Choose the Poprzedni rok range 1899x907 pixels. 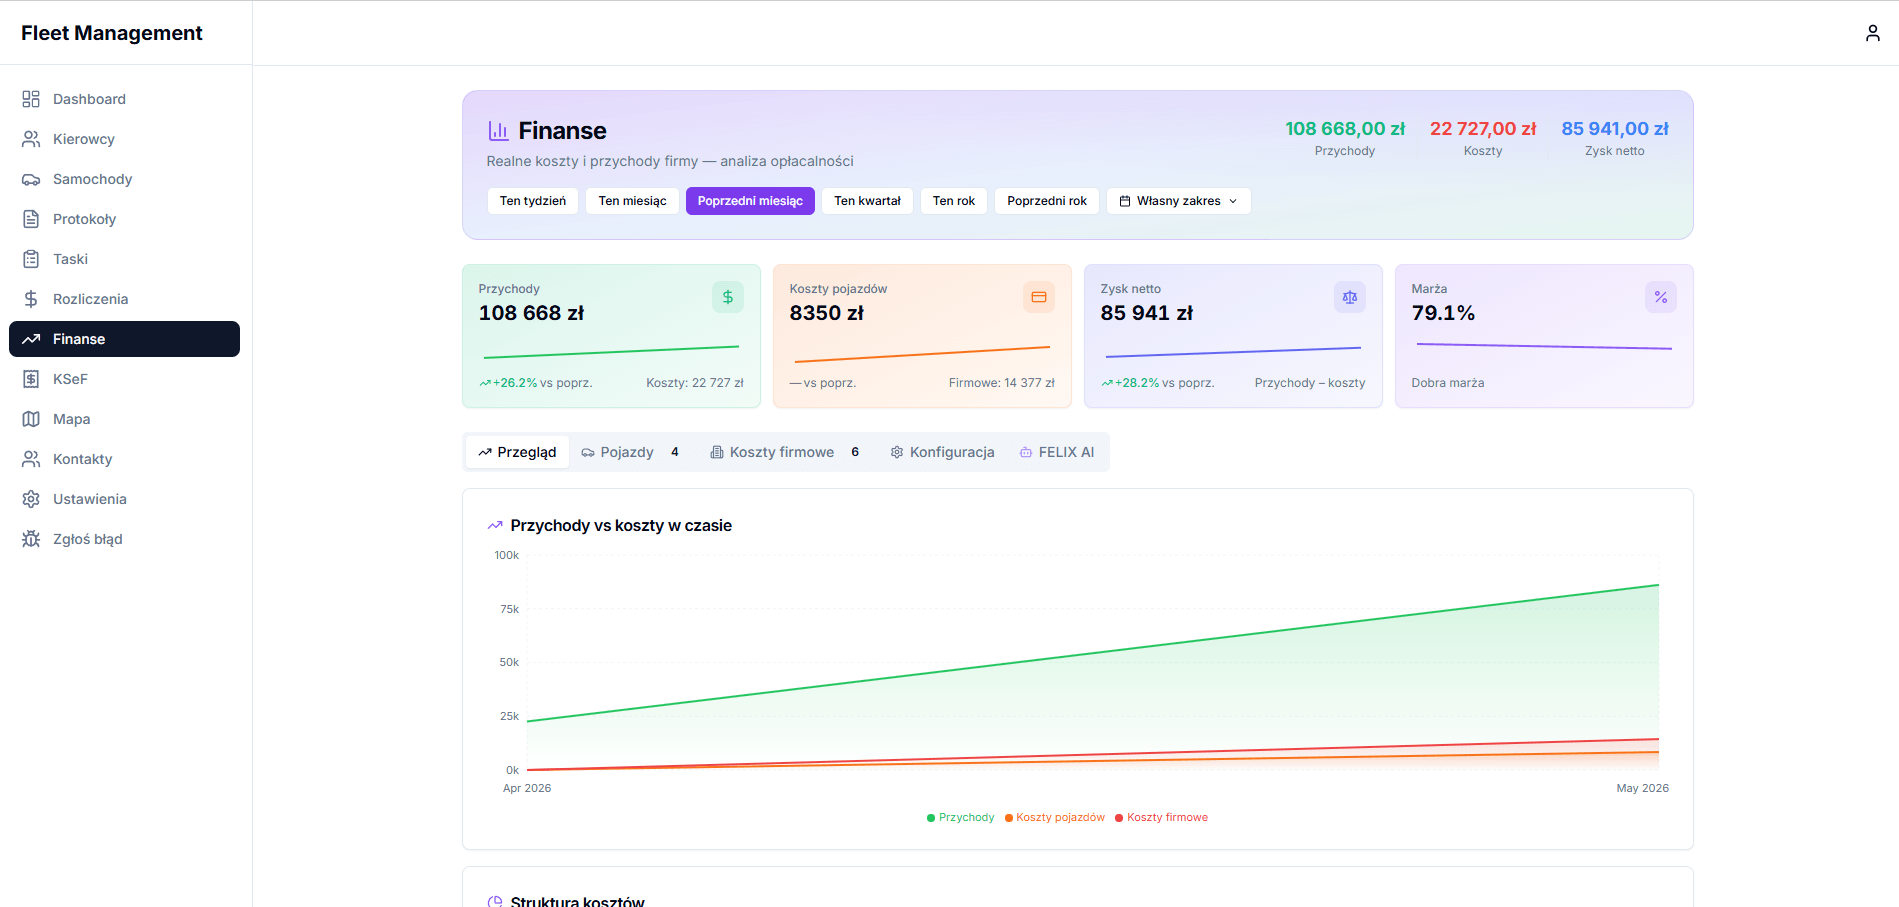pos(1047,201)
